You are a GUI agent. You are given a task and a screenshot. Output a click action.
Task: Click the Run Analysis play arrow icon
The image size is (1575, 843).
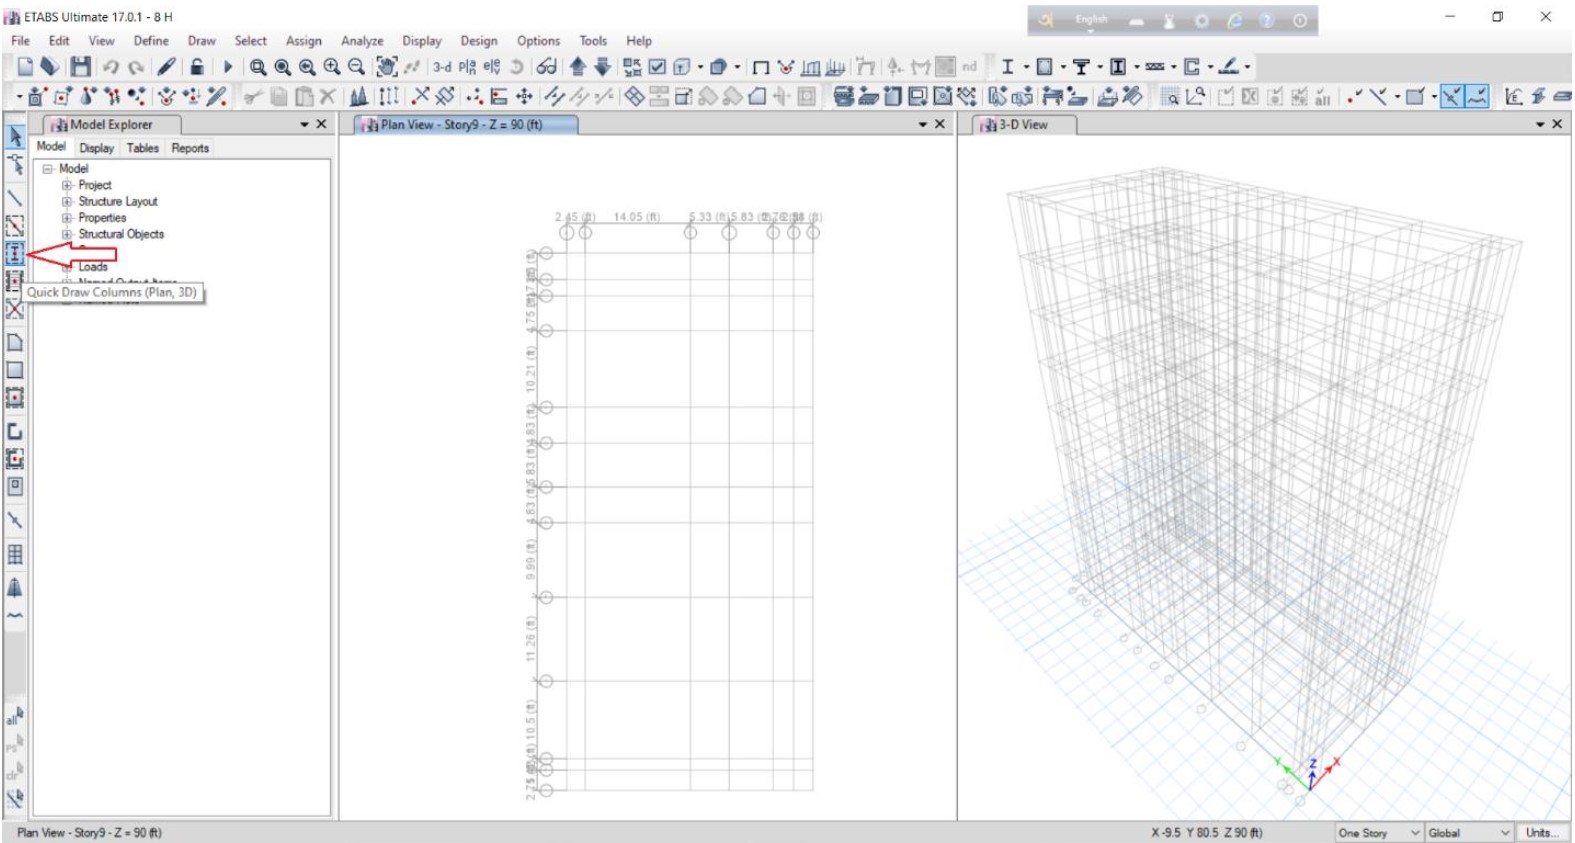(227, 67)
